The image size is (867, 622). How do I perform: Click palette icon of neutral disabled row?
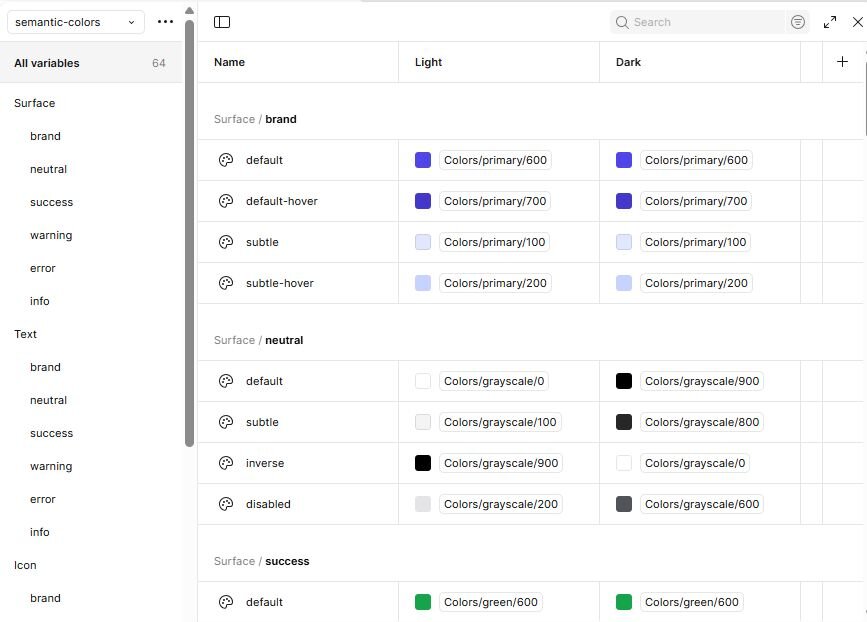point(226,504)
